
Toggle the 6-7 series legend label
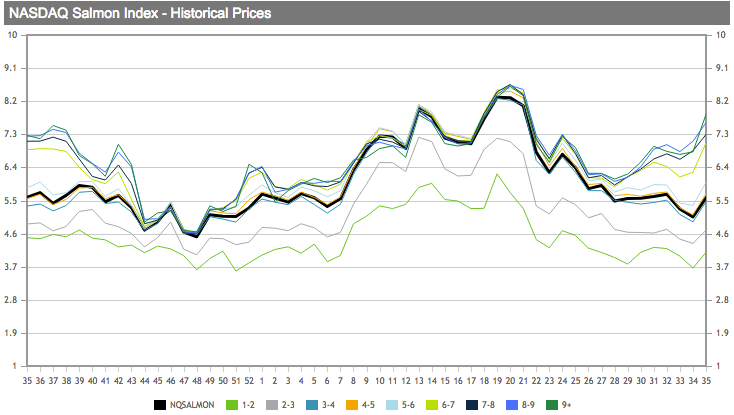coord(448,405)
